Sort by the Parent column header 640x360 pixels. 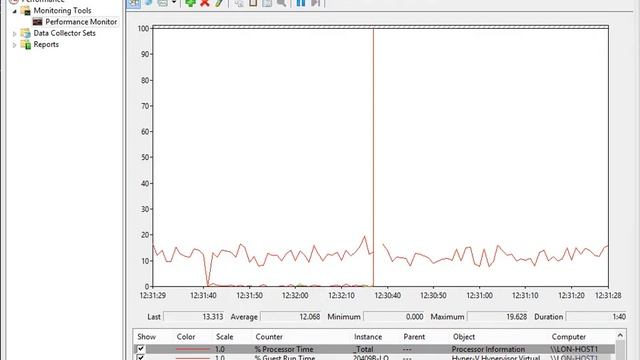click(x=414, y=337)
